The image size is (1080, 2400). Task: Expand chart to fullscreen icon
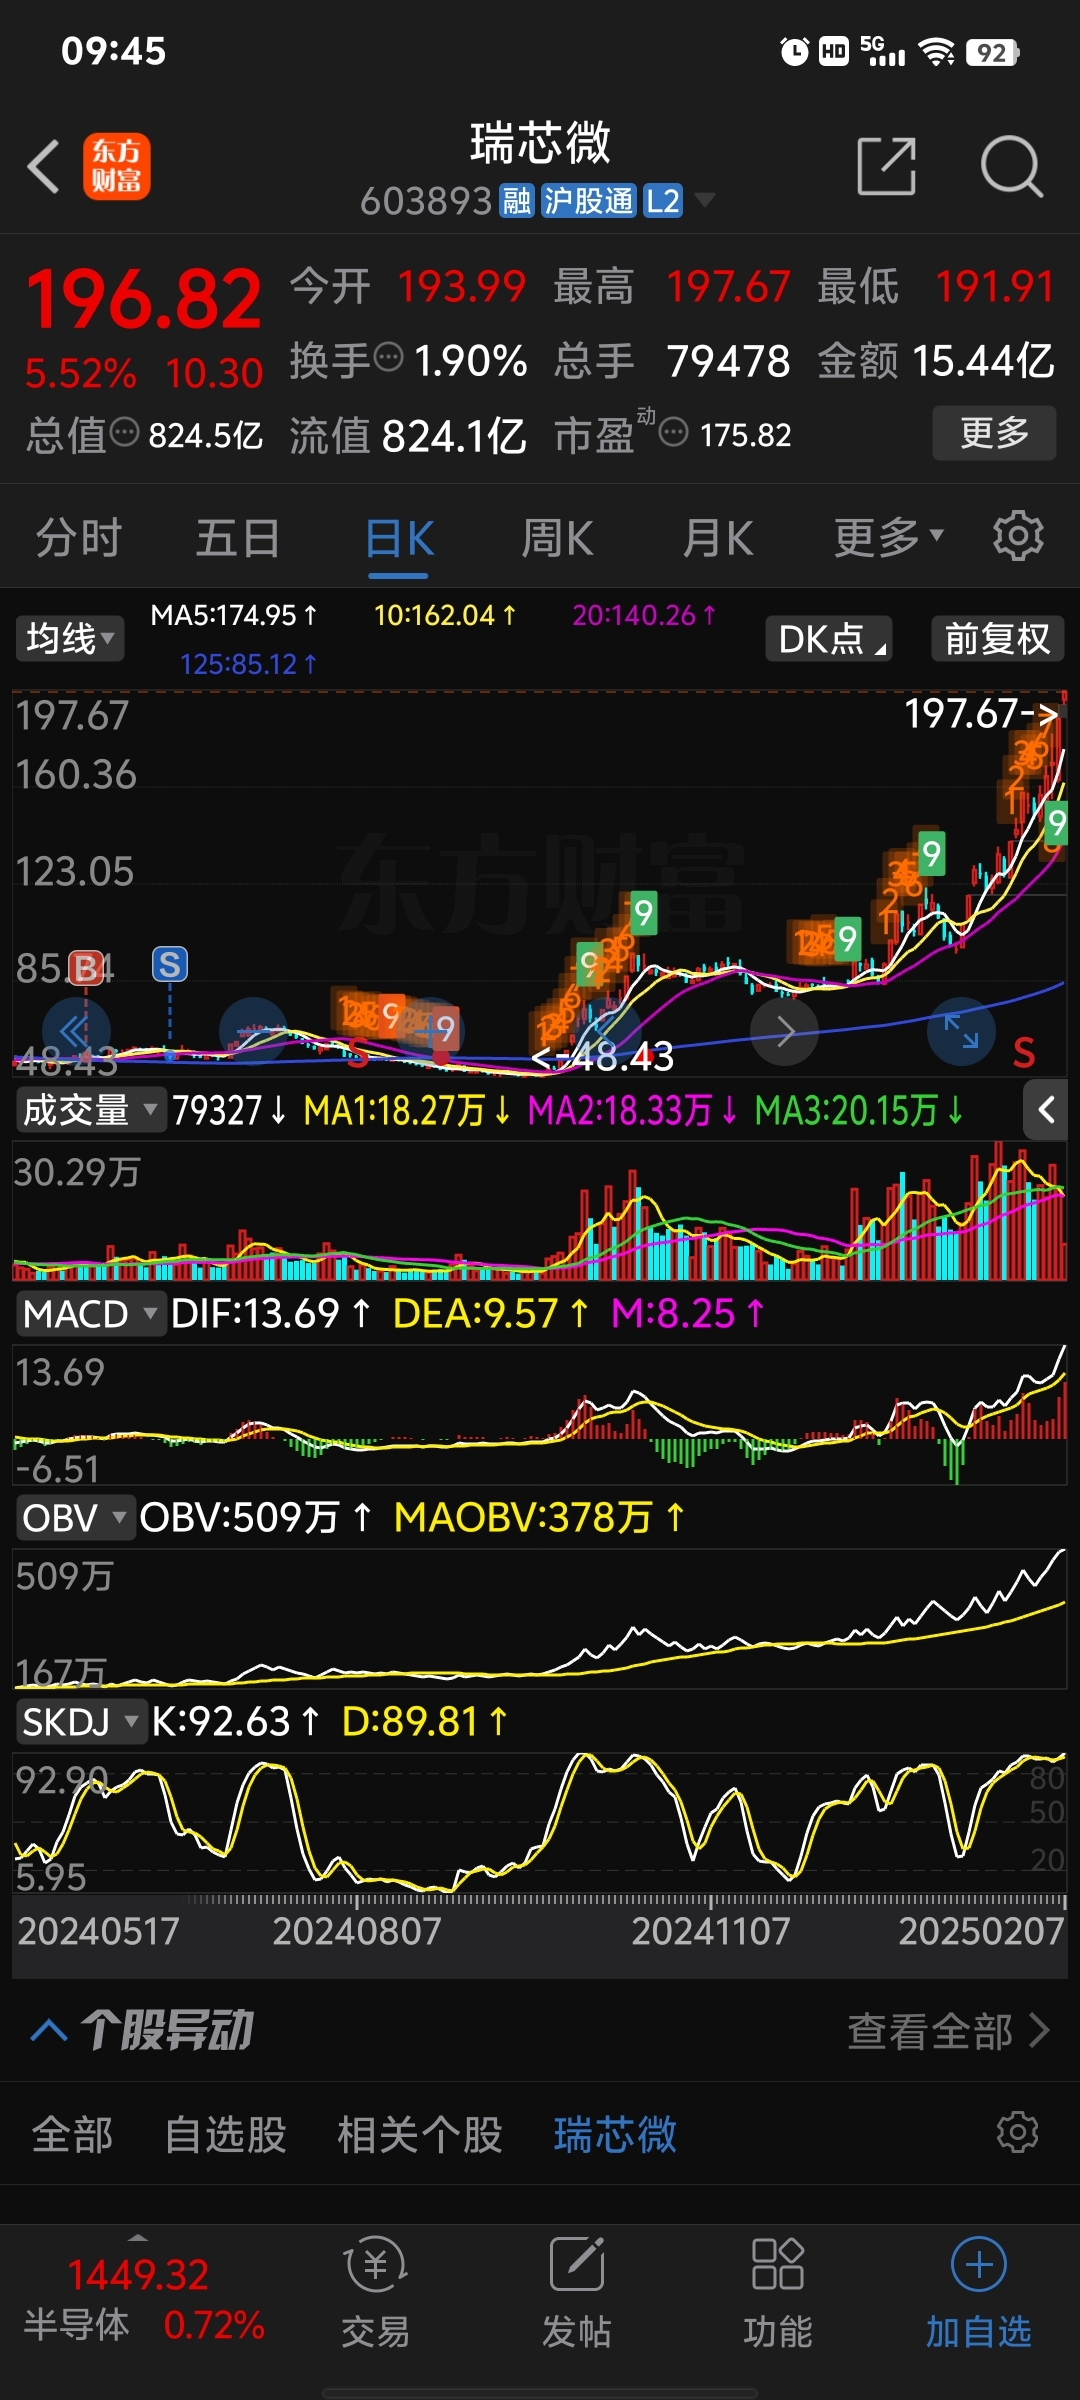961,1031
